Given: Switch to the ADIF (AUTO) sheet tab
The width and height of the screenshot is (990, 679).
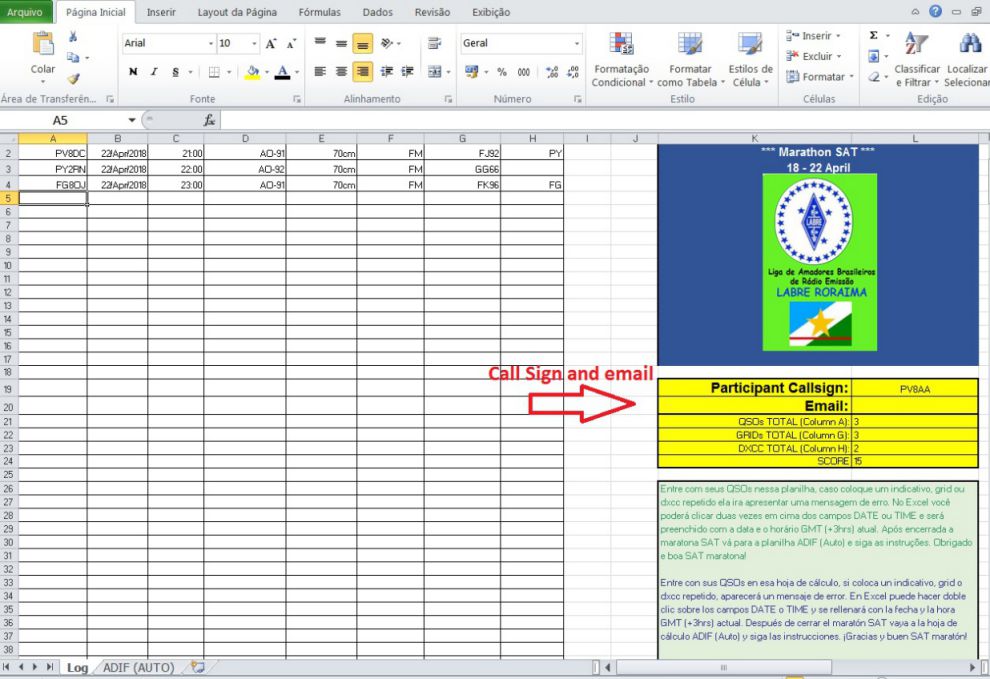Looking at the screenshot, I should pyautogui.click(x=138, y=667).
